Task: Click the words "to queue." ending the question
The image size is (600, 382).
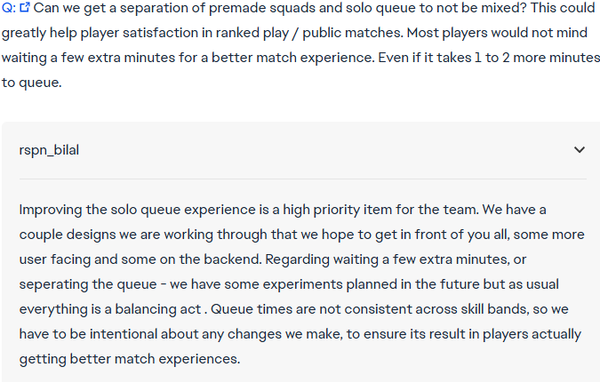Action: click(x=31, y=83)
